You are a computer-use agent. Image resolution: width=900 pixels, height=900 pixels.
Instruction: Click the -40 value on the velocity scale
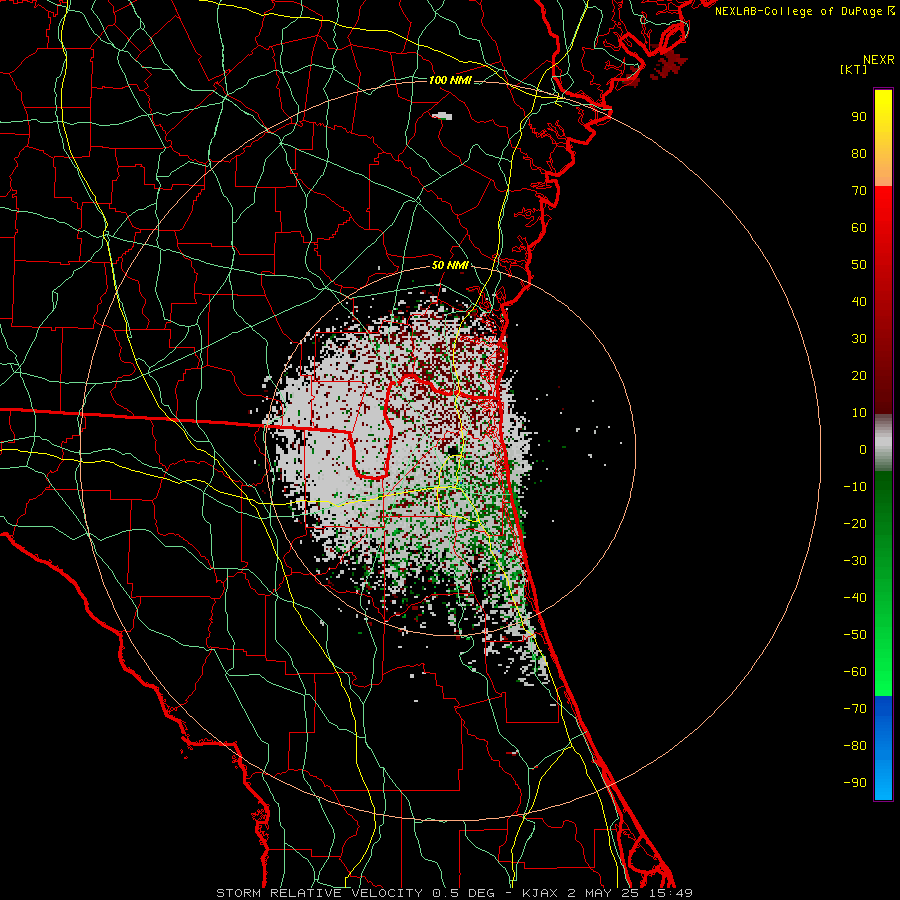(x=855, y=598)
